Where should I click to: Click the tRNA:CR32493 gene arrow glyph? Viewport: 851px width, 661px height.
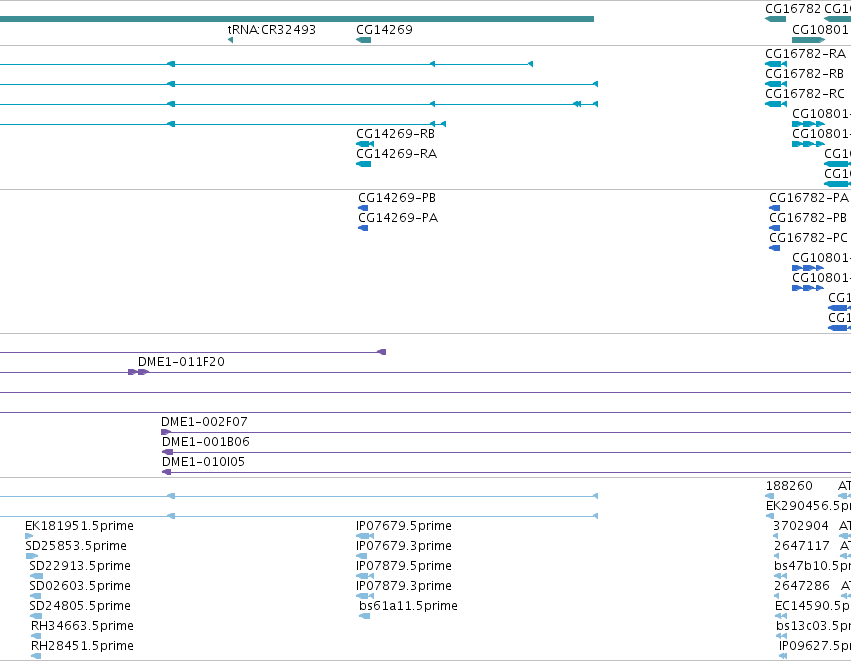click(231, 40)
